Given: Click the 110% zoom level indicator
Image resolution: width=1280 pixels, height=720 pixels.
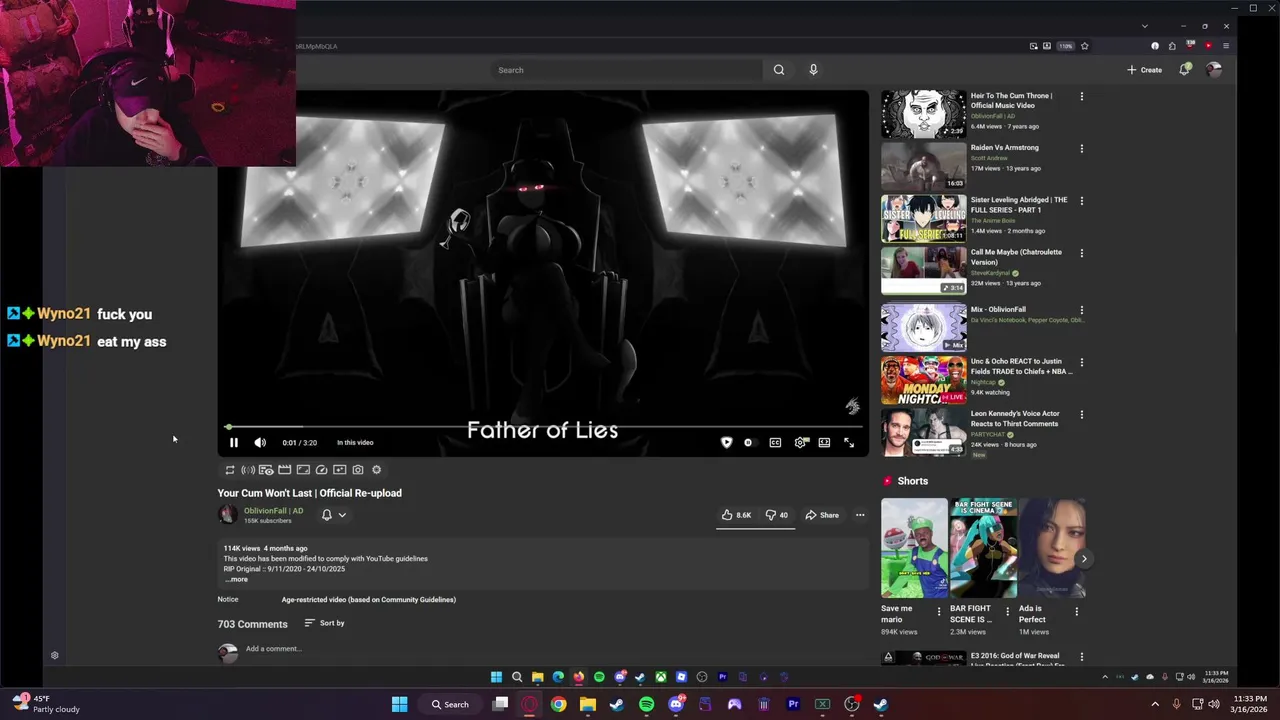Looking at the screenshot, I should point(1065,46).
